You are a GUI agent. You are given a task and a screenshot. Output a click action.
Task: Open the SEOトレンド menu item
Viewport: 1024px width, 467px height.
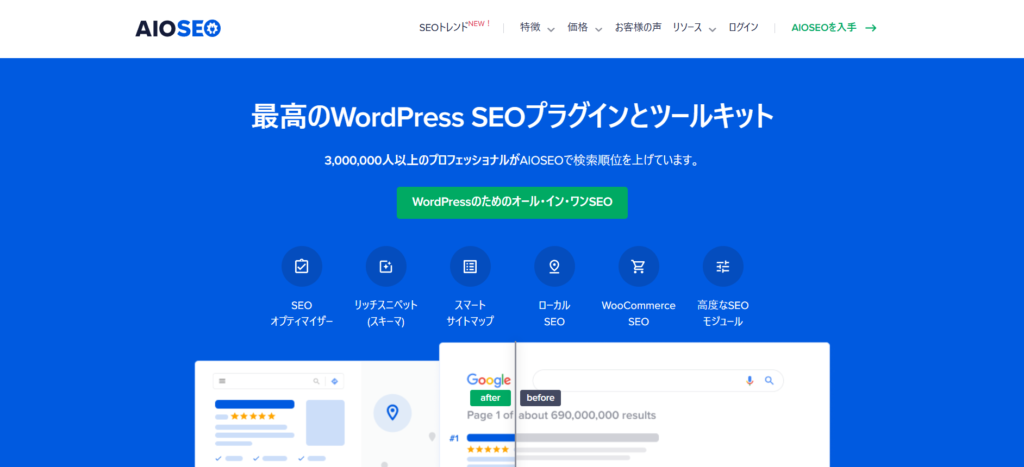pyautogui.click(x=443, y=27)
